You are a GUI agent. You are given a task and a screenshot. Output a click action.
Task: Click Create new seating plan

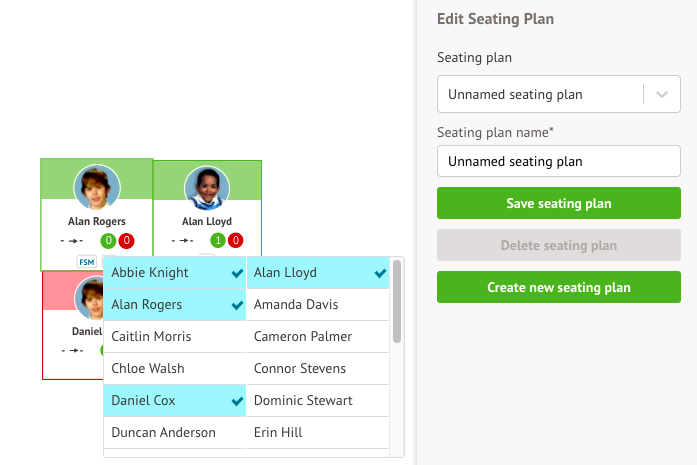coord(559,287)
